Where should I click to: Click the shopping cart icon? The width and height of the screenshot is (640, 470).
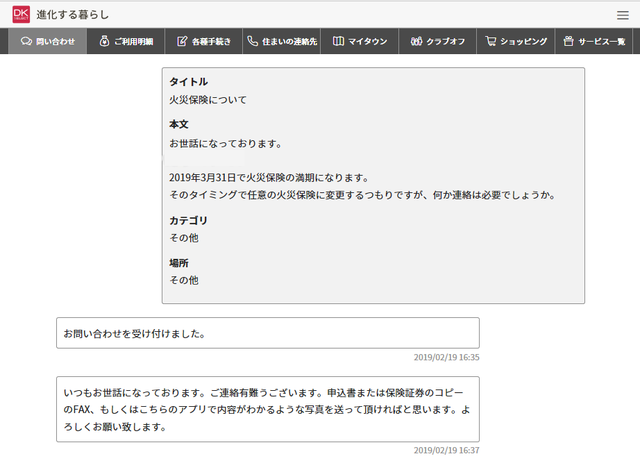click(491, 41)
